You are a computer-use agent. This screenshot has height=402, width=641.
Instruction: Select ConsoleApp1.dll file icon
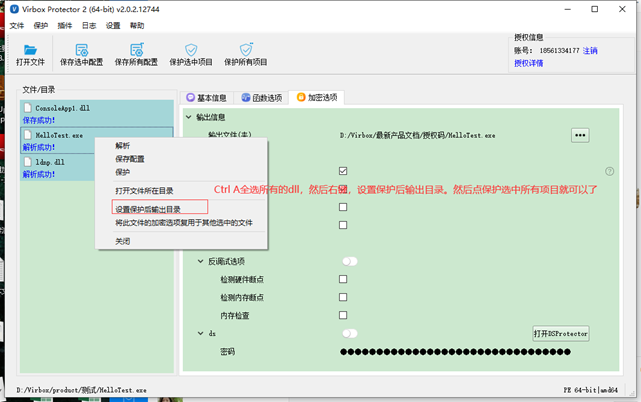point(28,108)
